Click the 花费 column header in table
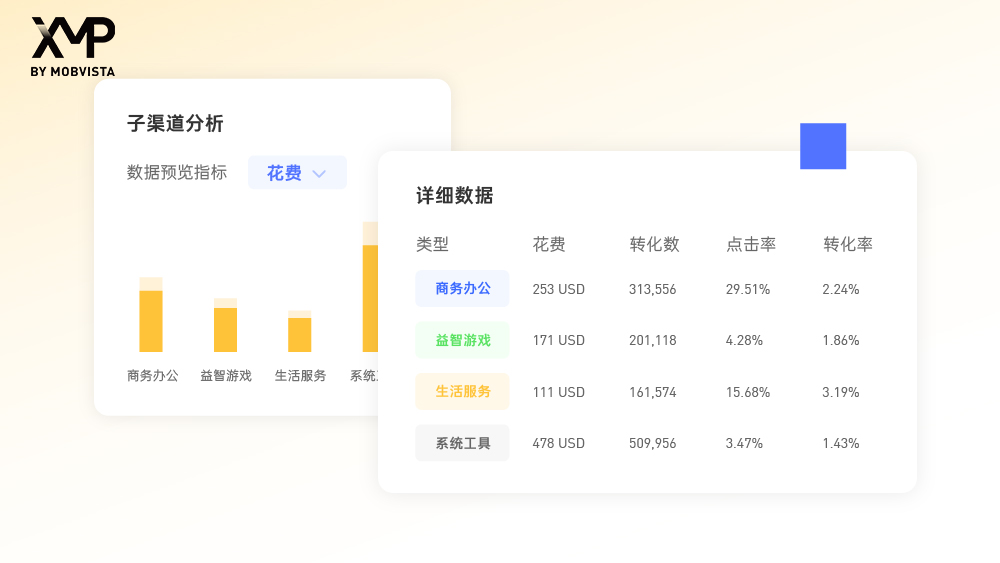Image resolution: width=1000 pixels, height=563 pixels. pyautogui.click(x=549, y=244)
